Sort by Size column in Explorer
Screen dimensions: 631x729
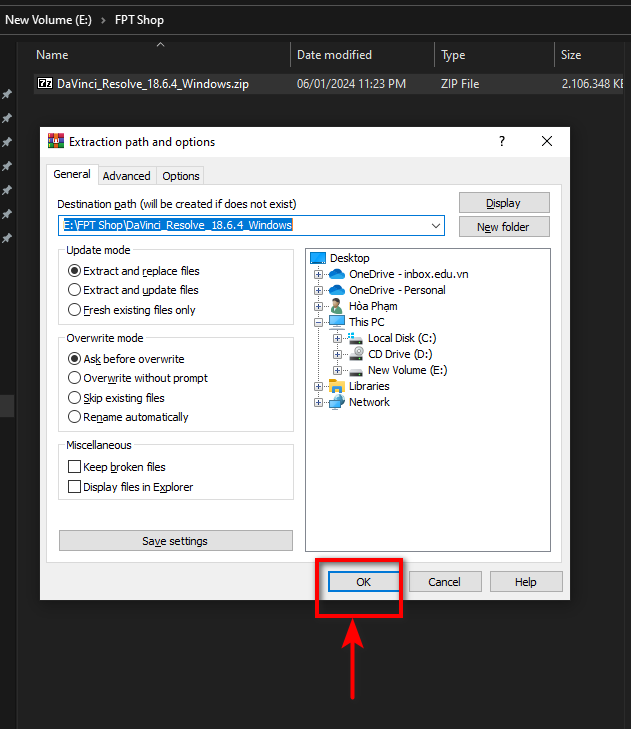click(571, 55)
